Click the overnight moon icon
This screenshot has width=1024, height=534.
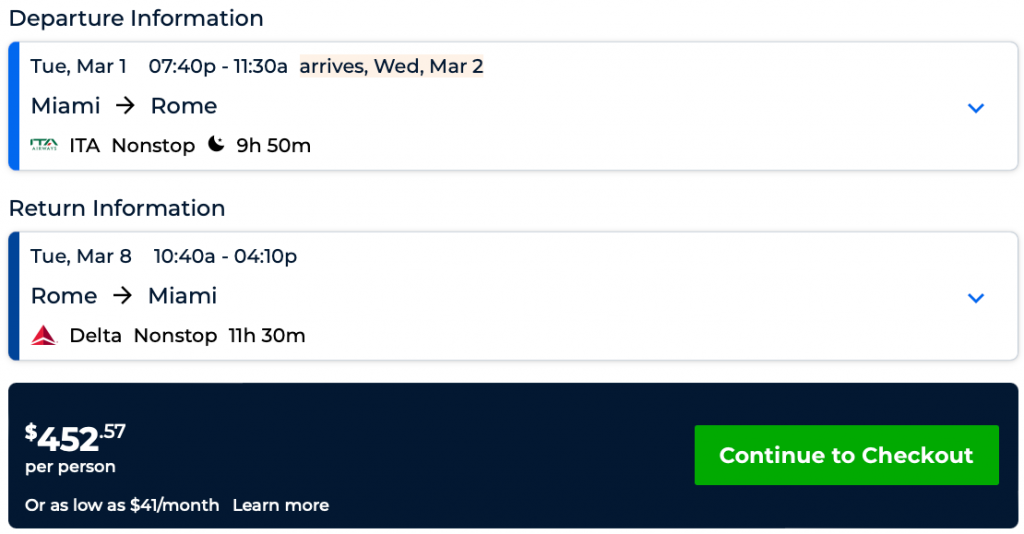[x=216, y=145]
